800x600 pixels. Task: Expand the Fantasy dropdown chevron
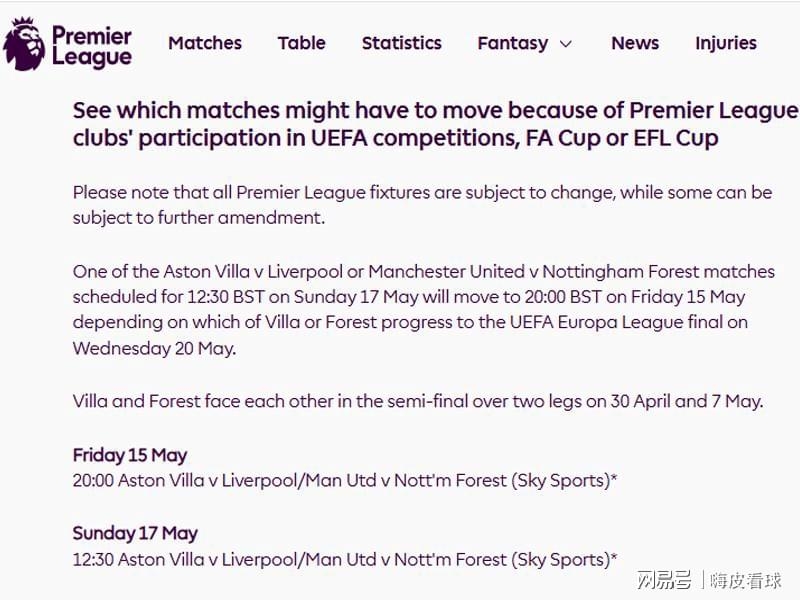566,44
